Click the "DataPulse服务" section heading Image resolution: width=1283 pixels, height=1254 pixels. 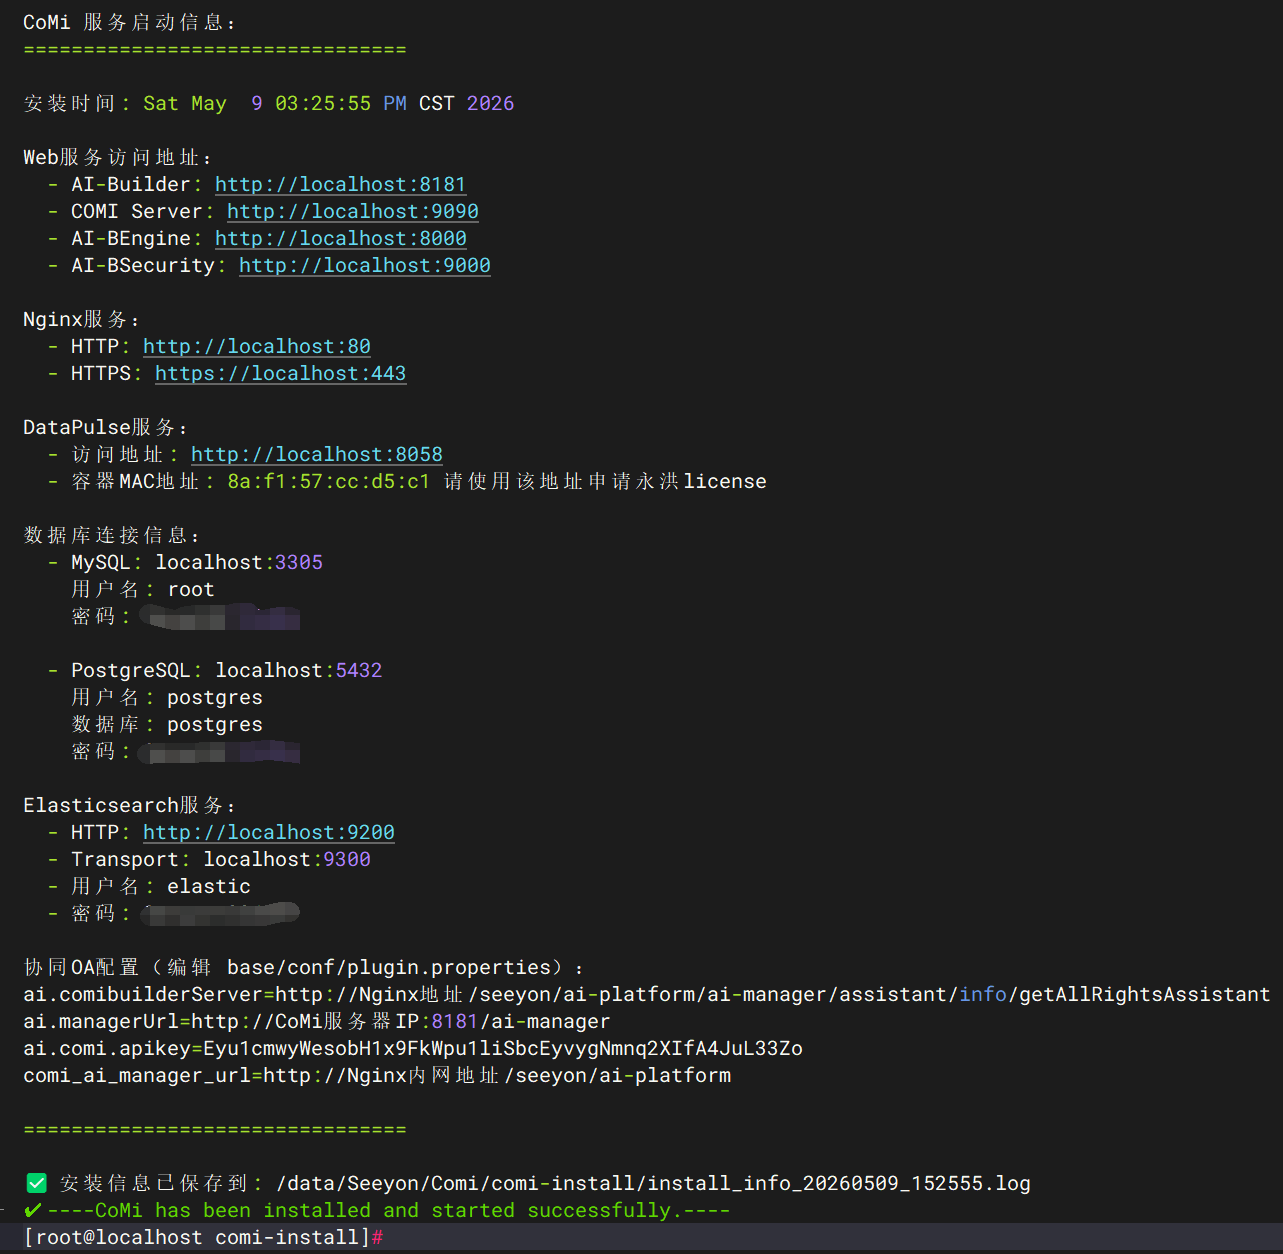(100, 427)
